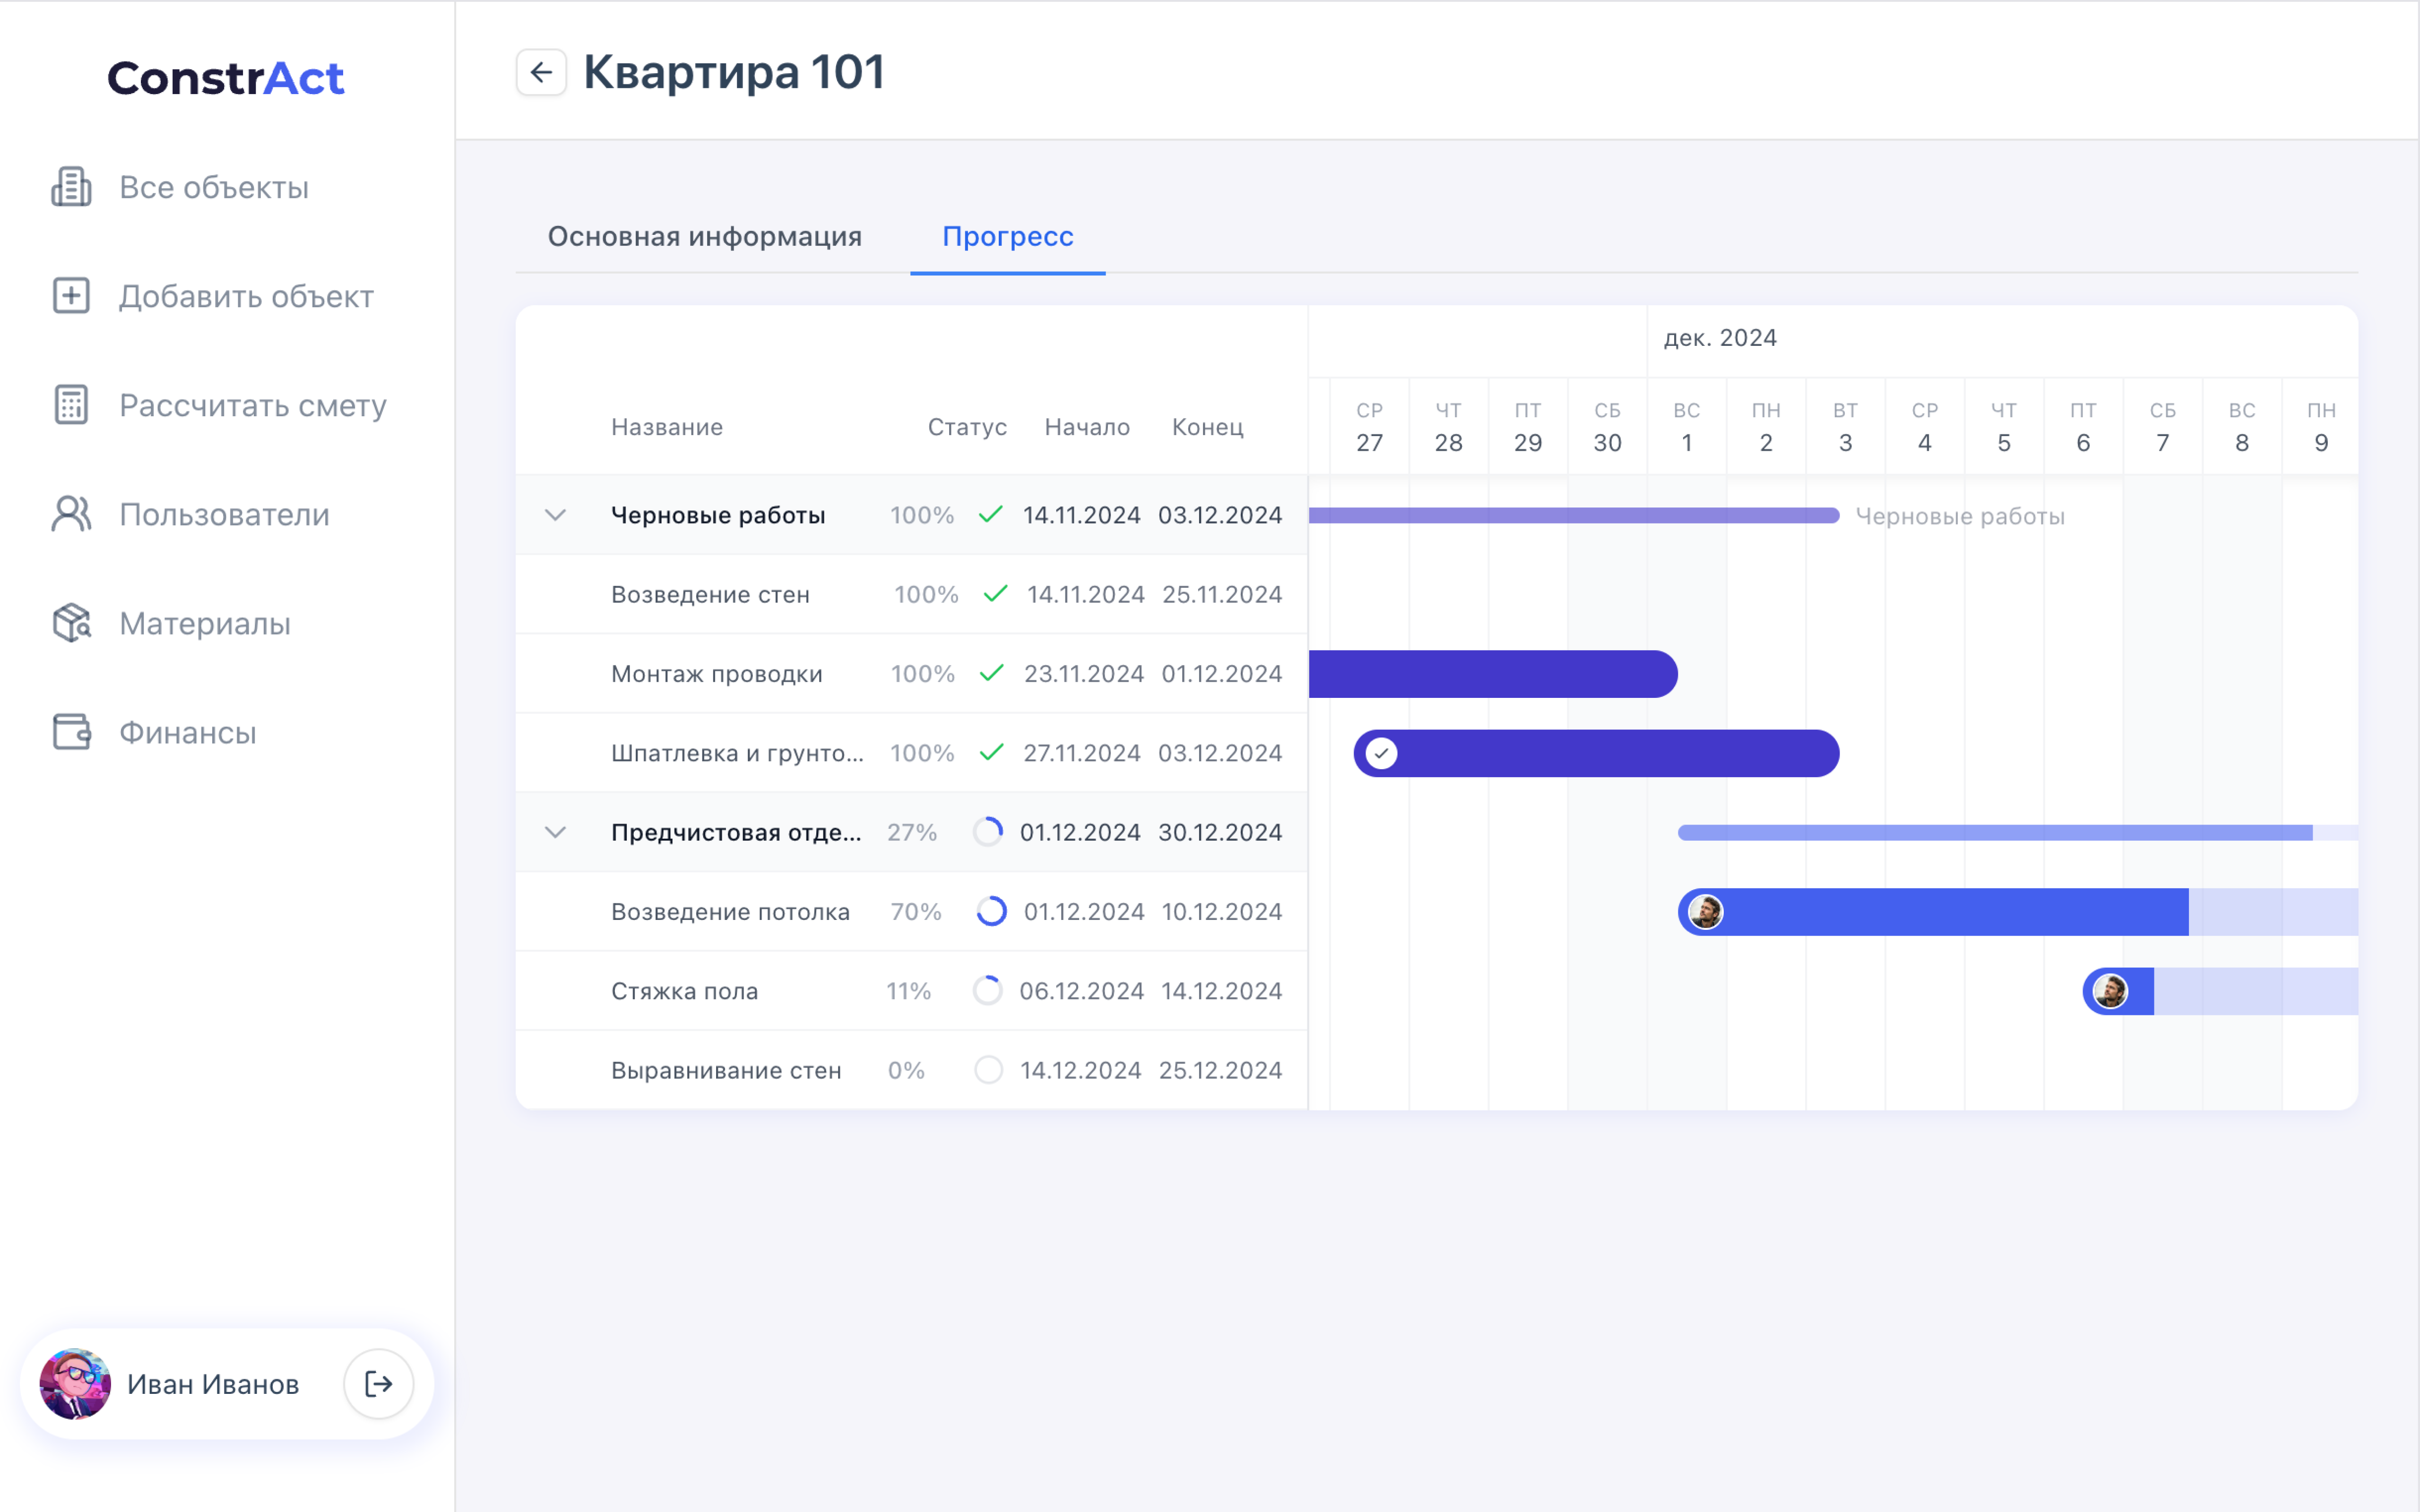Select the Возведение стен row

tap(911, 594)
